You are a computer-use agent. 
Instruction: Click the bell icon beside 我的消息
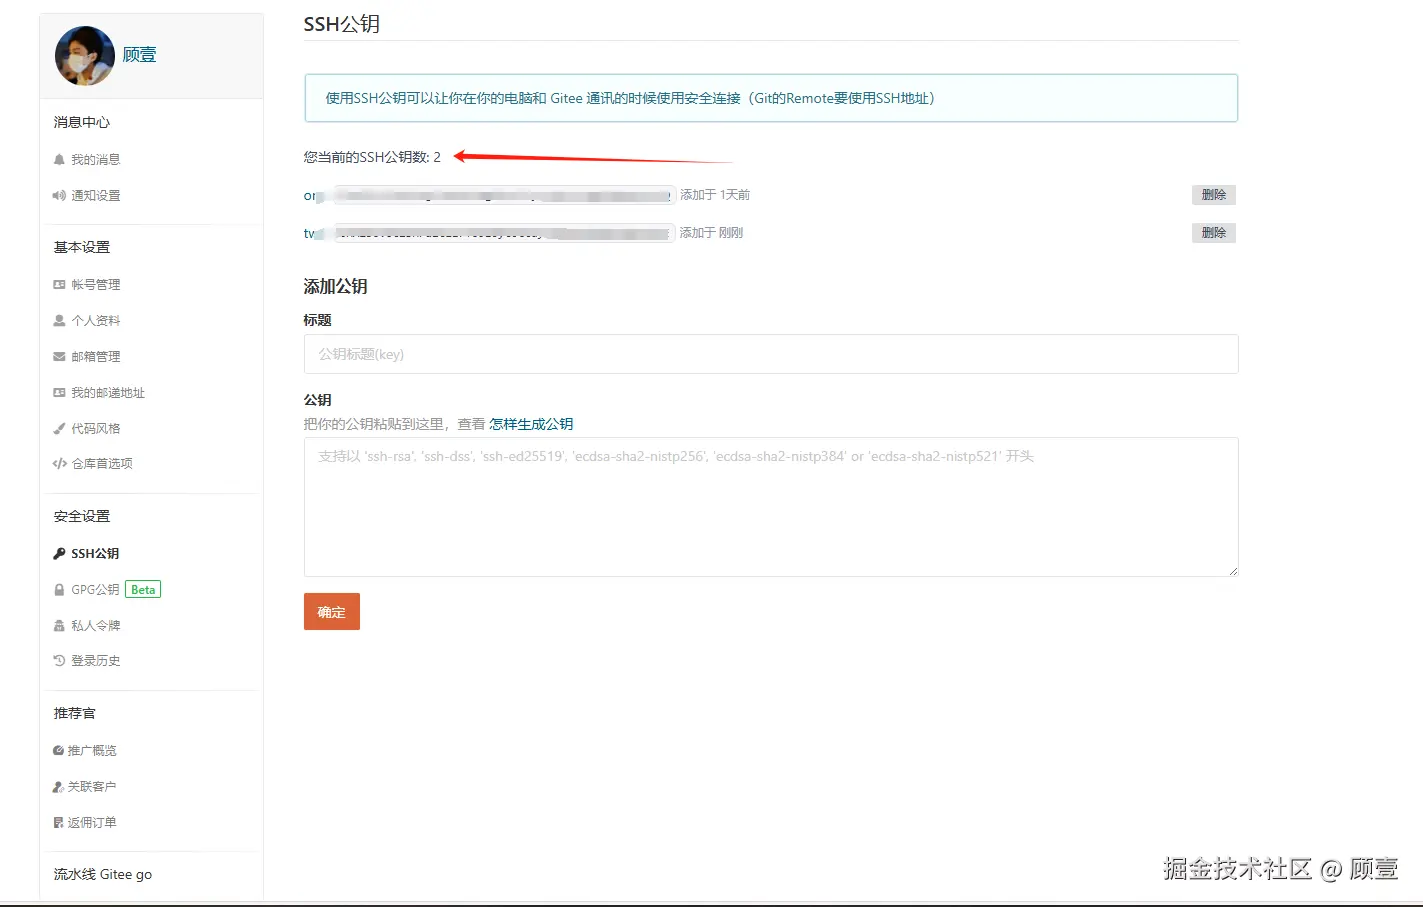[x=59, y=160]
